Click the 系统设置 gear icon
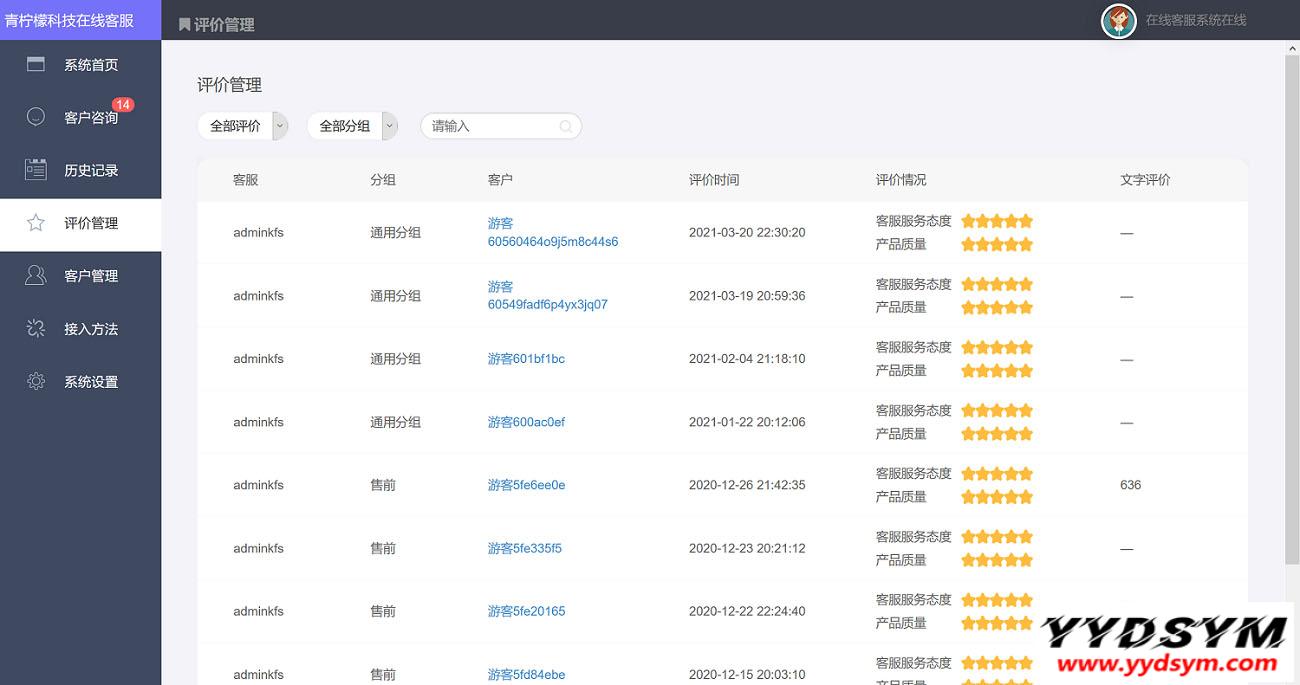 point(36,381)
